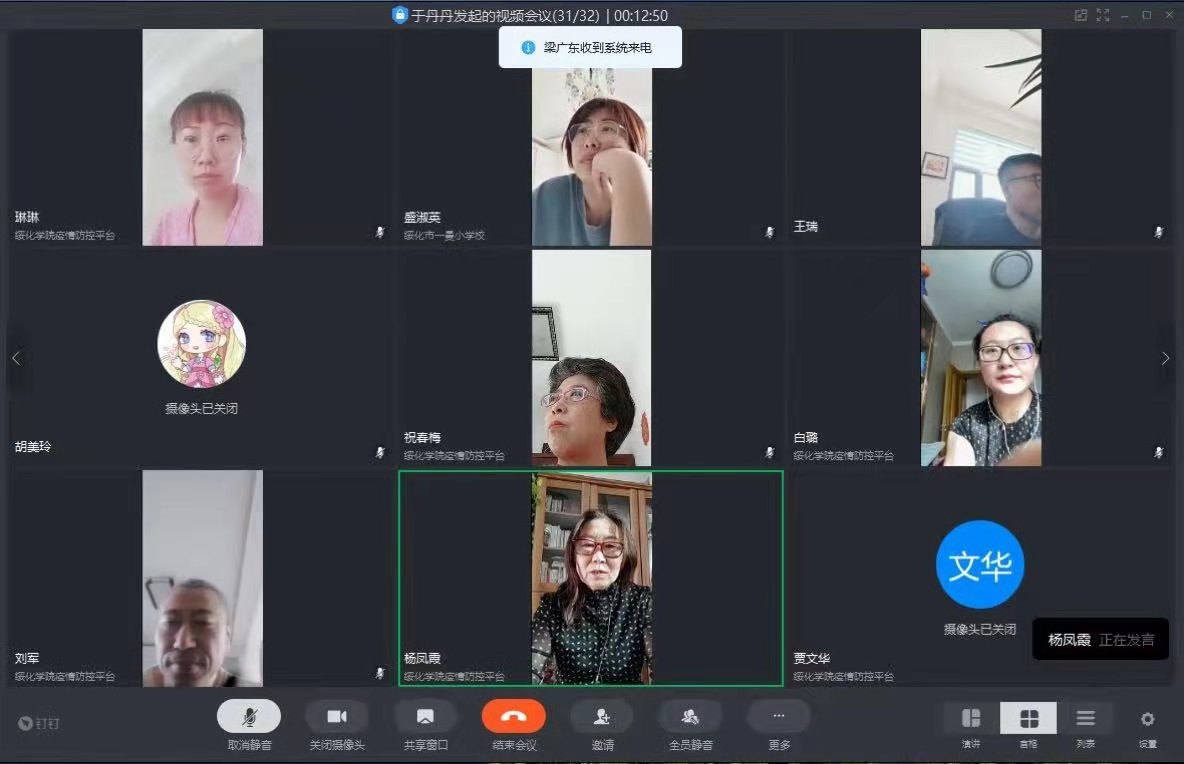Go to previous page of participants
1184x764 pixels.
click(17, 359)
